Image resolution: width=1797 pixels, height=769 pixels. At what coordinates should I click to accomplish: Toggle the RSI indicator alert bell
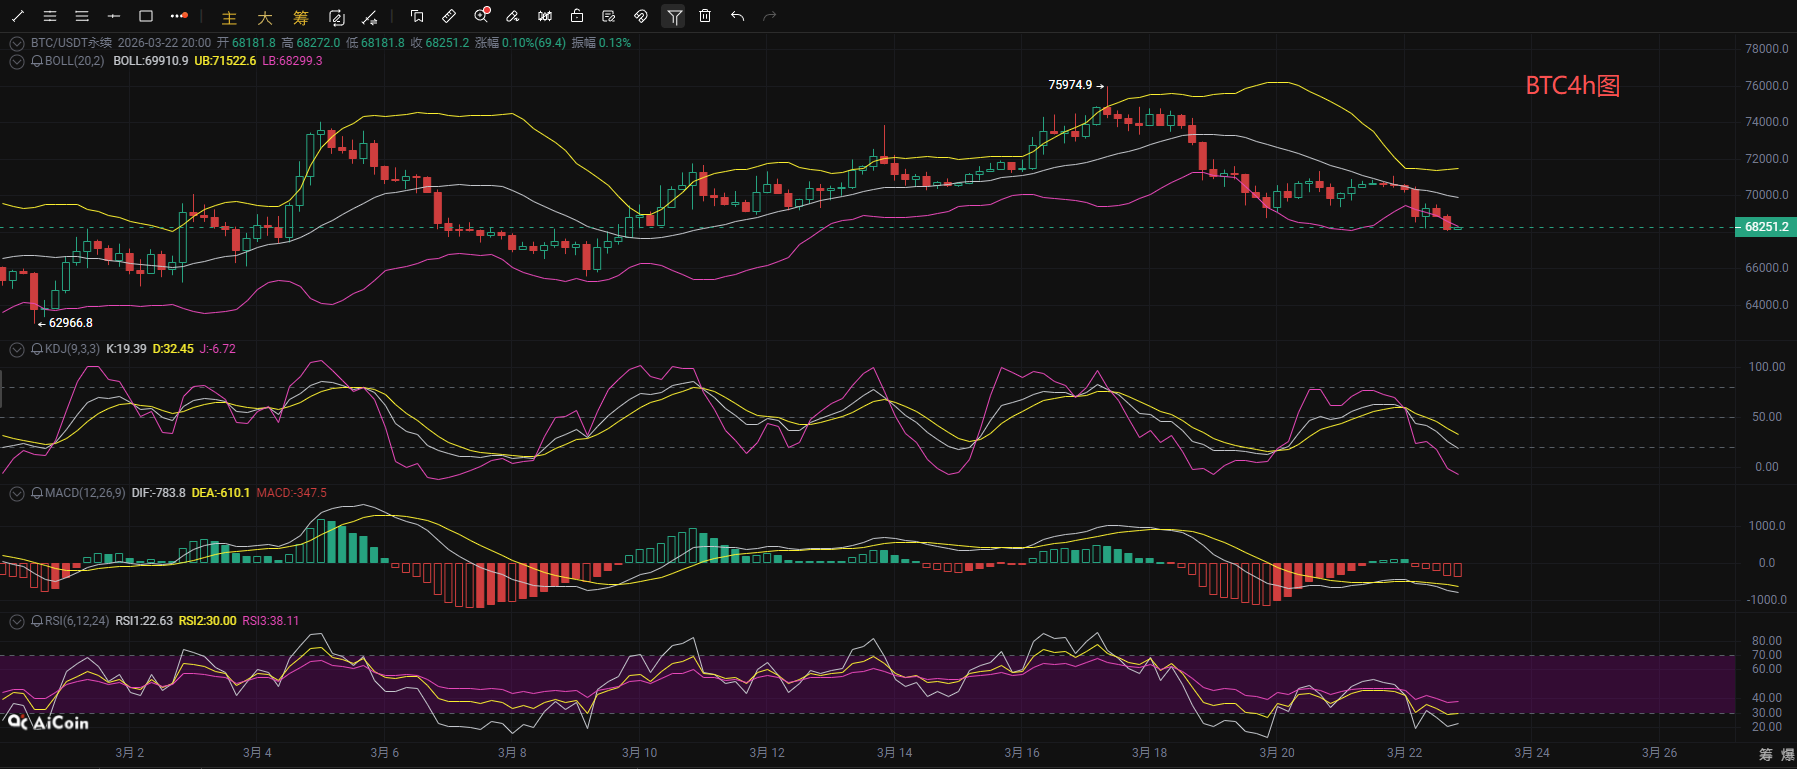click(x=37, y=621)
